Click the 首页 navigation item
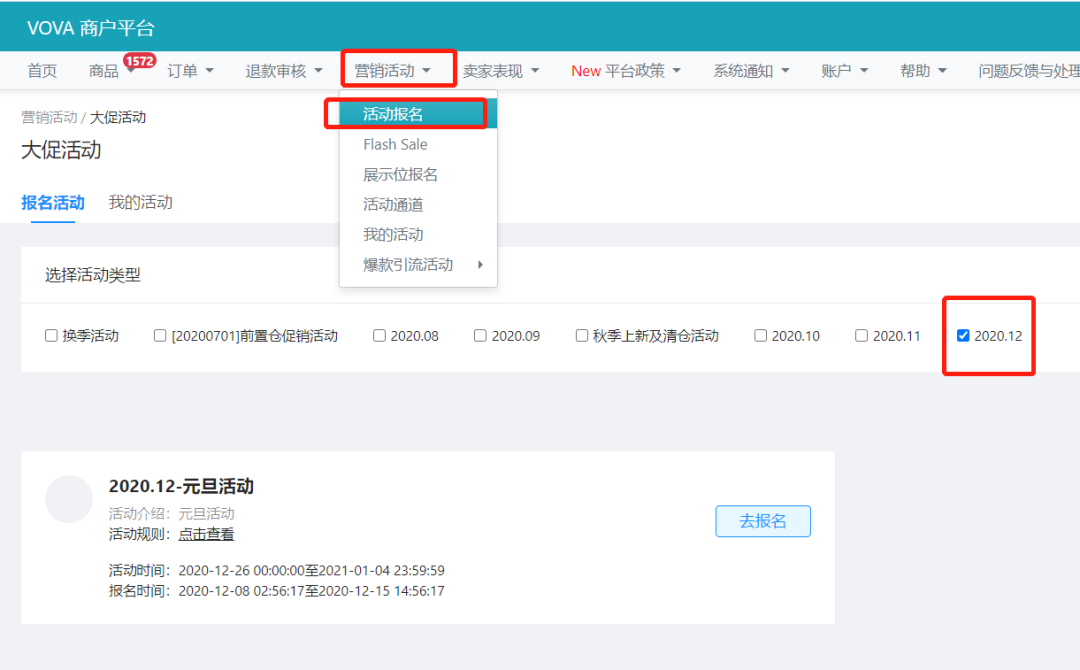Screen dimensions: 1080x670 click(x=42, y=71)
